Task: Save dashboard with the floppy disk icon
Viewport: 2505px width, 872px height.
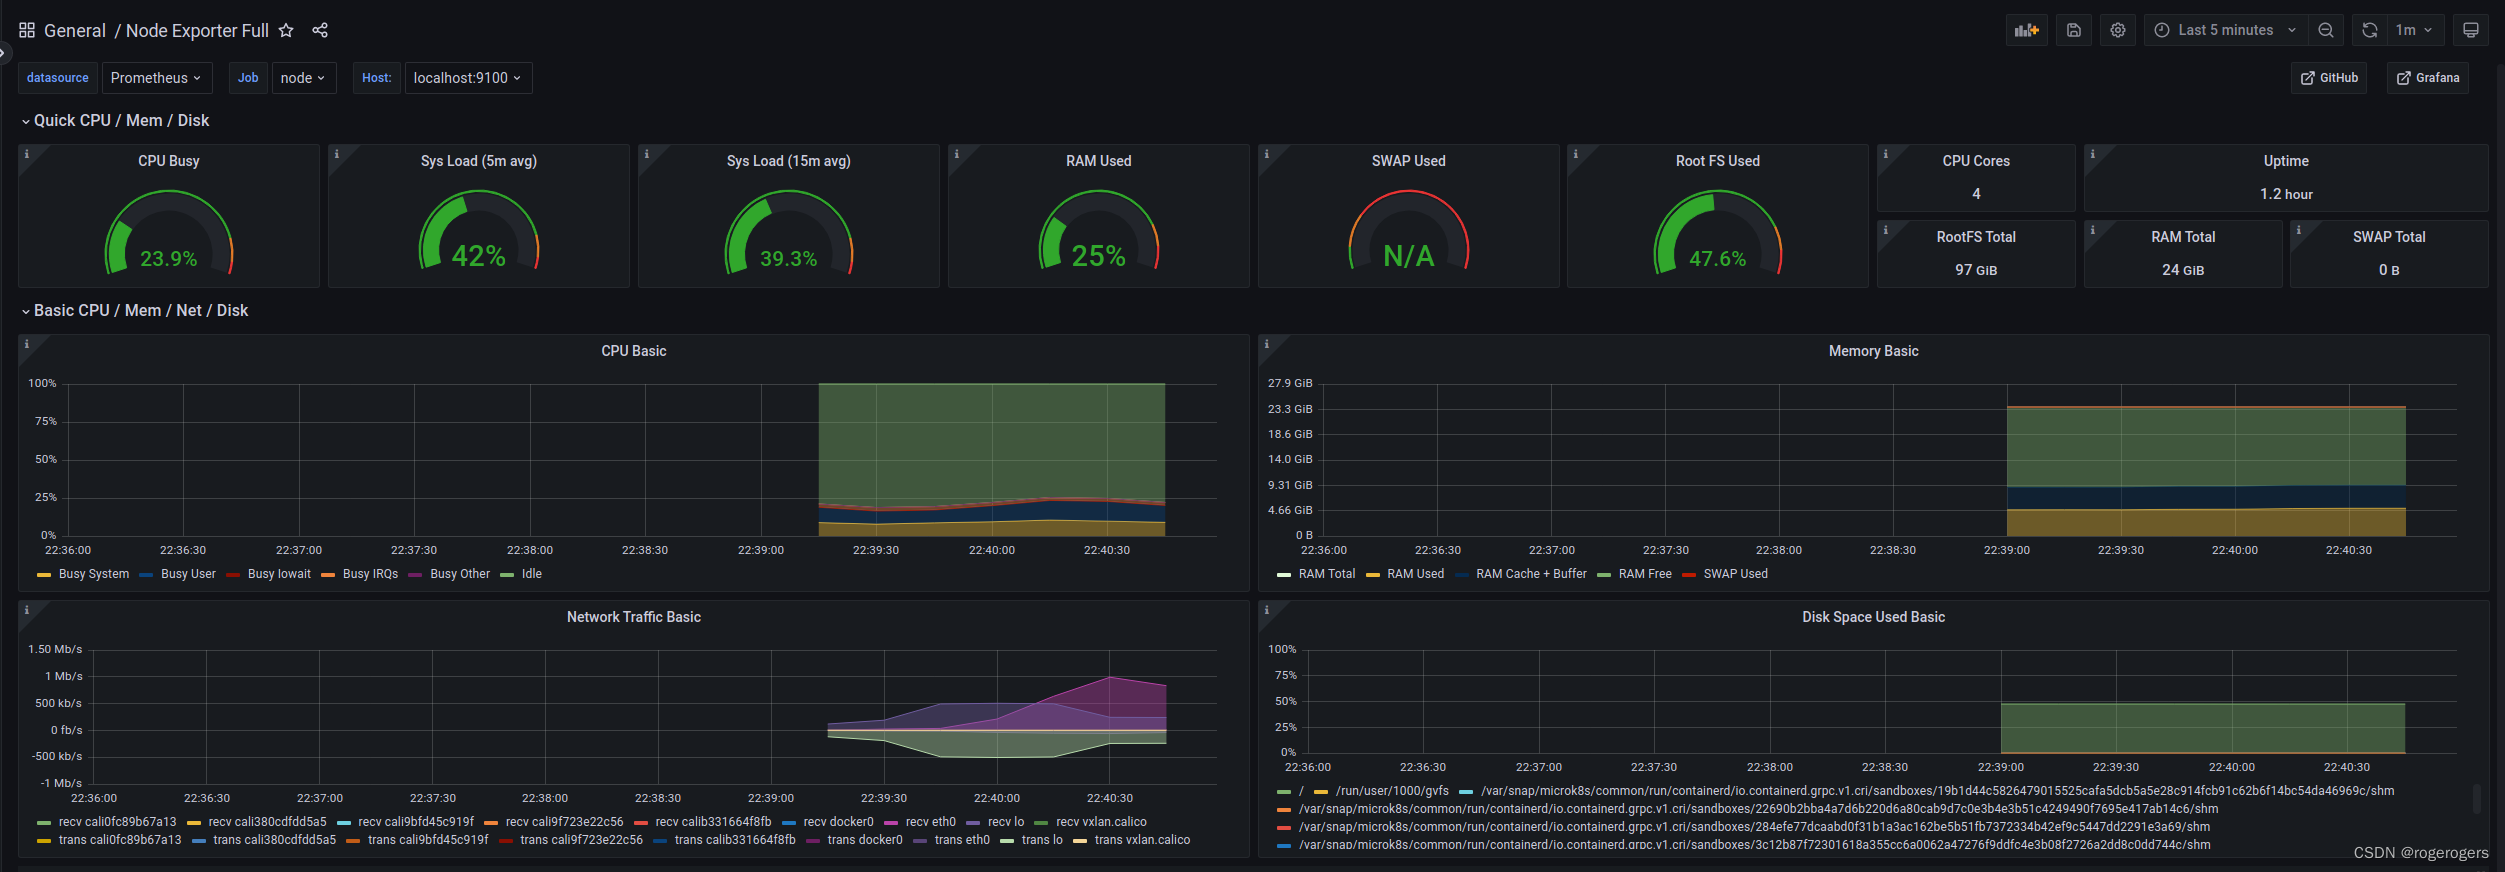Action: click(x=2074, y=30)
